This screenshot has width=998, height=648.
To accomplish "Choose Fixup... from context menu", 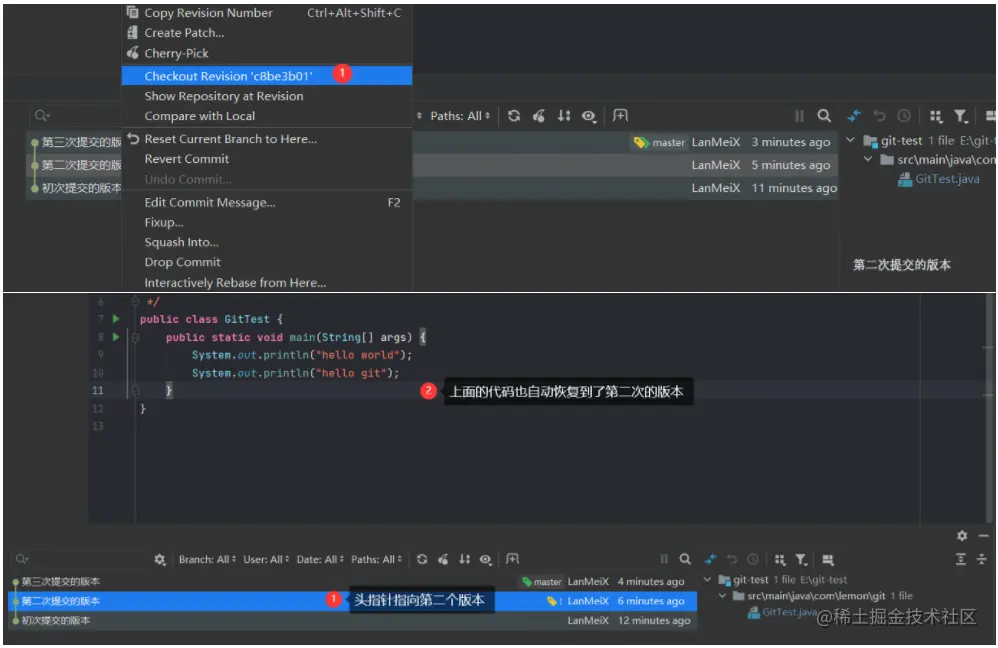I will (x=267, y=222).
